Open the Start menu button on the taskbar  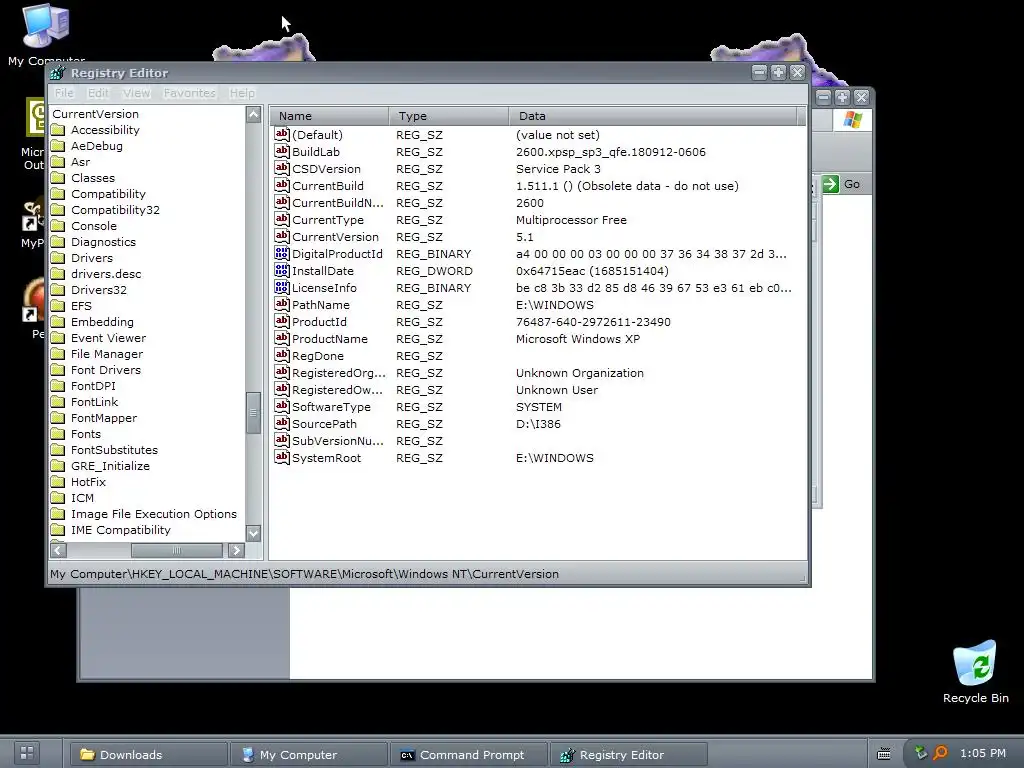[x=27, y=754]
